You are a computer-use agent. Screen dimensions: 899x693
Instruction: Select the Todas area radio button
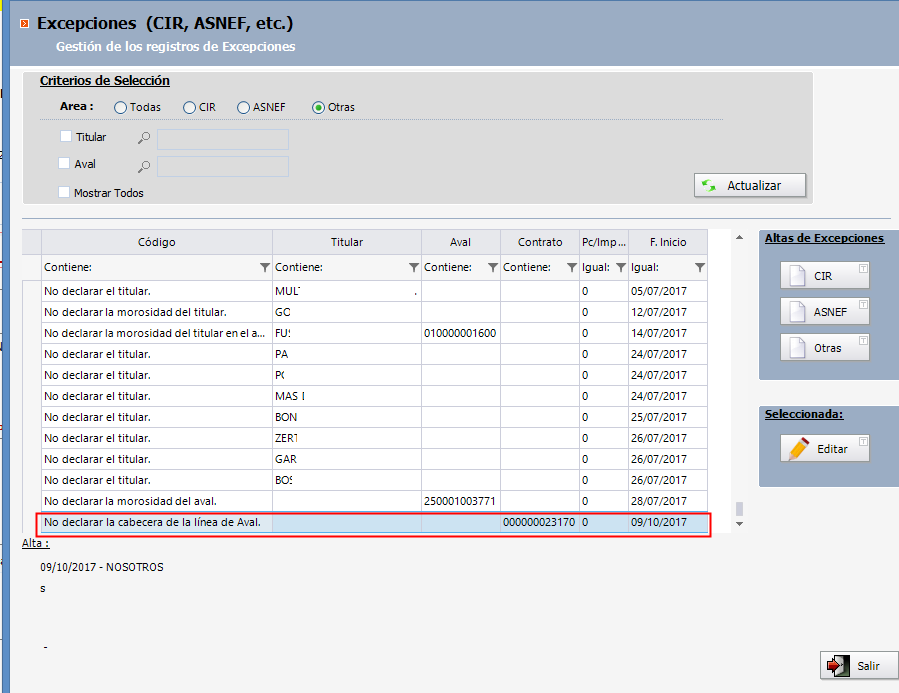pos(120,108)
